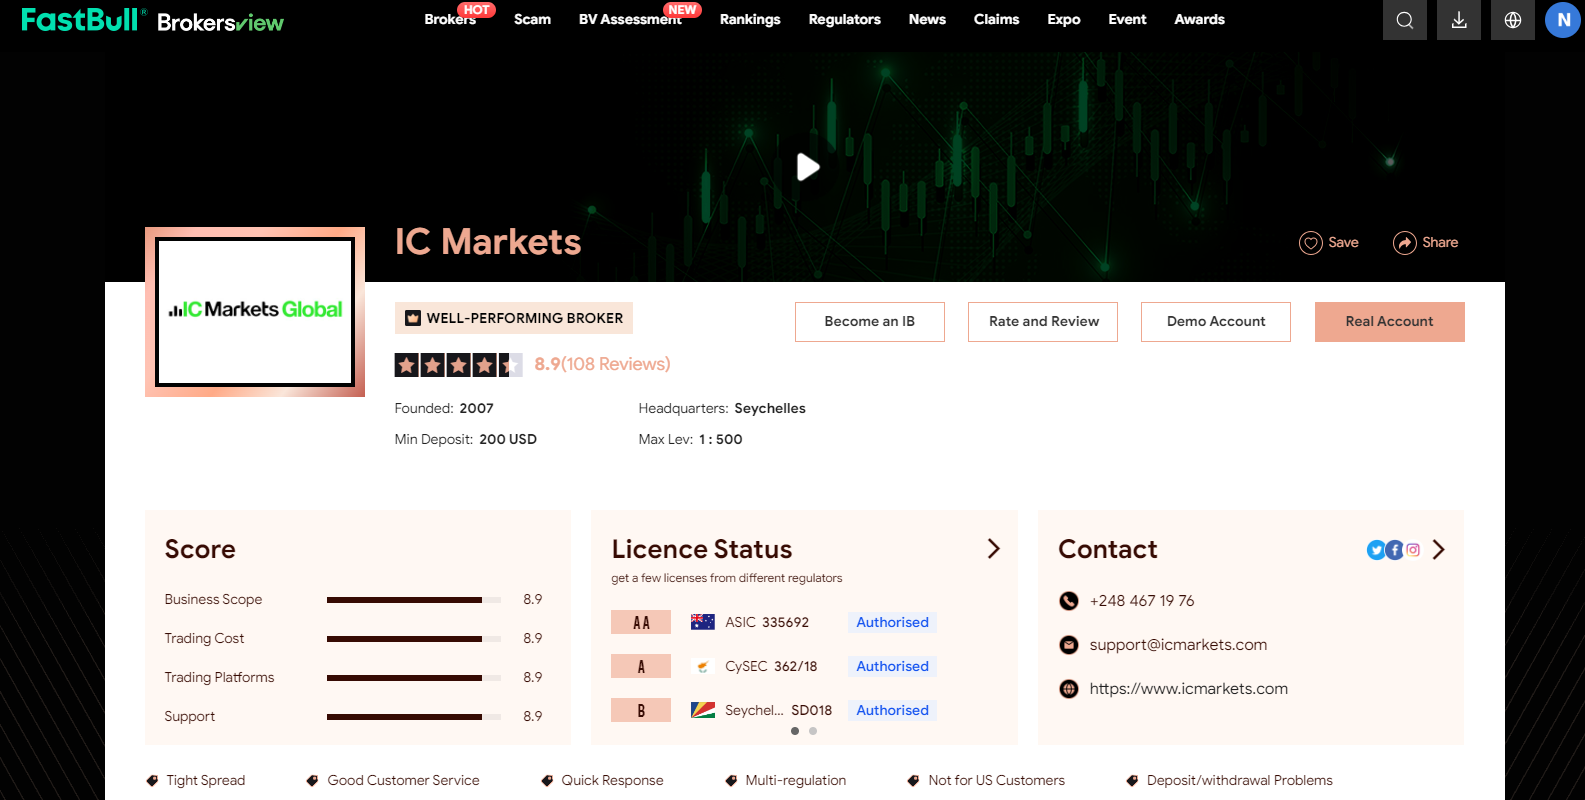Click the download app icon
The image size is (1585, 800).
pos(1458,20)
